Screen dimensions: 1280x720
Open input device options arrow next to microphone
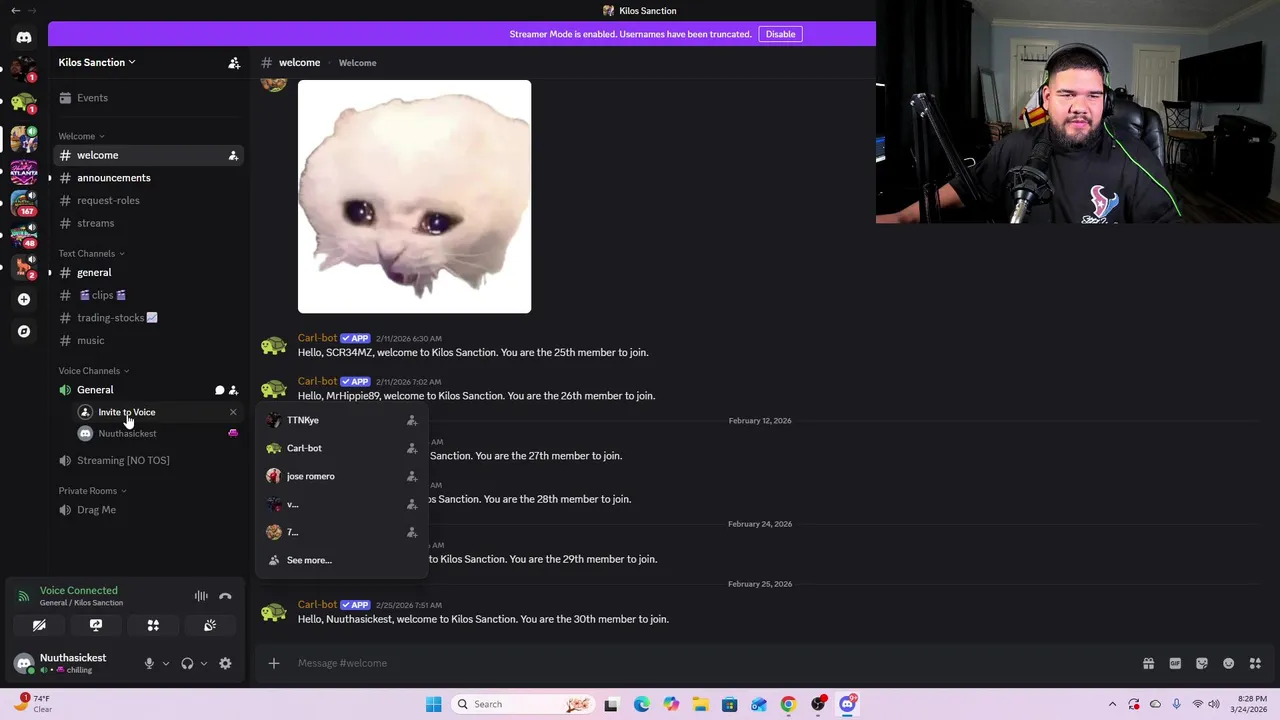(166, 663)
